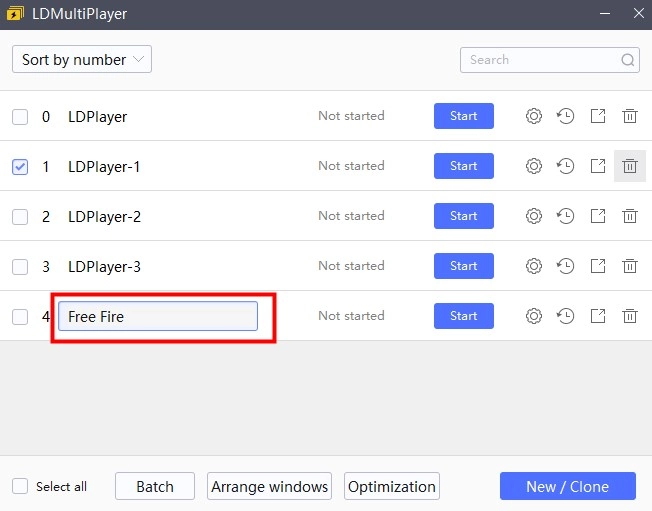Create shortcut icon for LDPlayer-1
Viewport: 652px width, 511px height.
point(598,166)
